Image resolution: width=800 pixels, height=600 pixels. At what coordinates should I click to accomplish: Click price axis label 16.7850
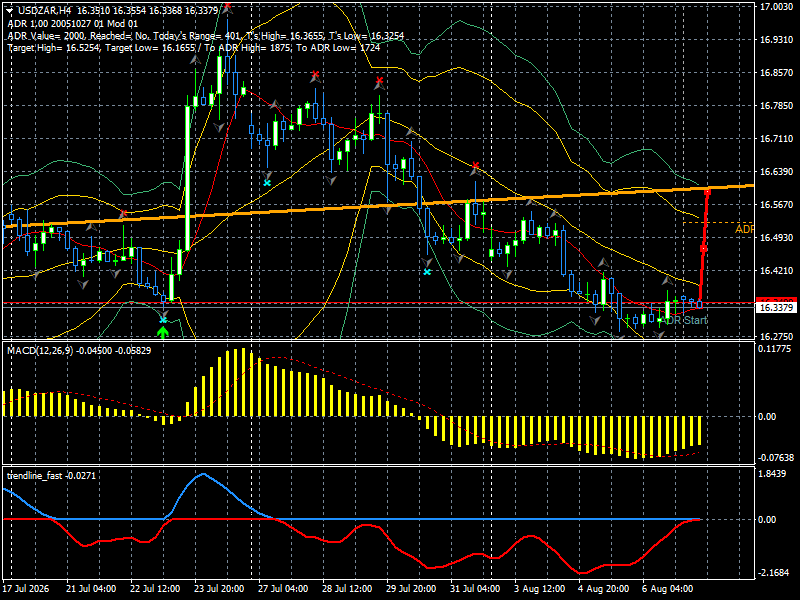pos(777,106)
